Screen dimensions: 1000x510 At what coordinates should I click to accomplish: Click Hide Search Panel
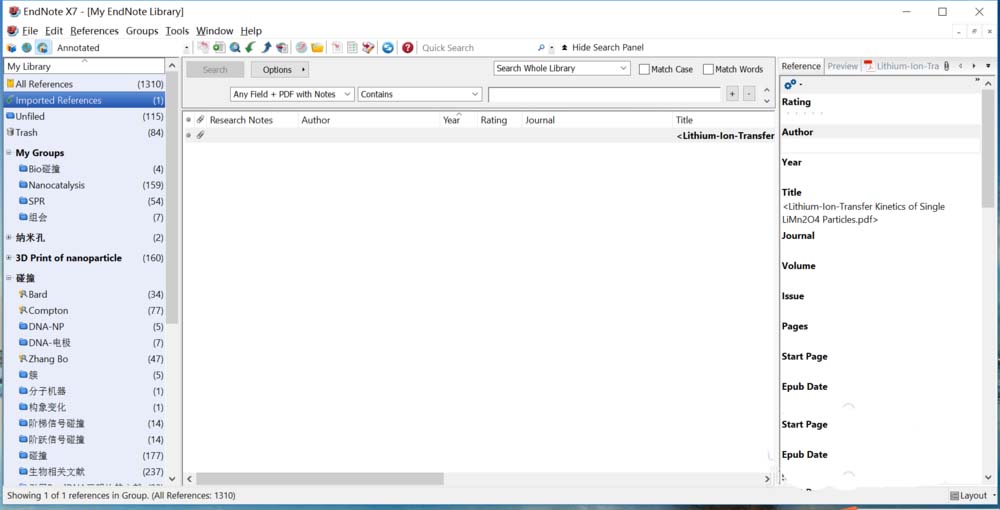tap(602, 48)
